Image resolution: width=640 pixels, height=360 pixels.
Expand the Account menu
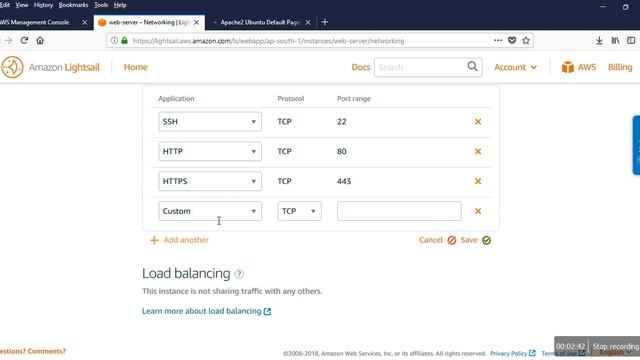coord(515,67)
